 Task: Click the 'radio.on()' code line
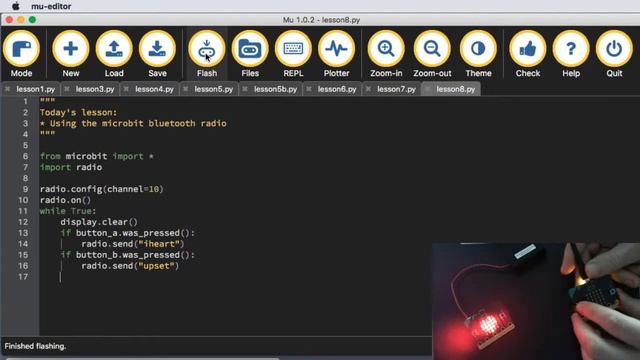tap(65, 200)
